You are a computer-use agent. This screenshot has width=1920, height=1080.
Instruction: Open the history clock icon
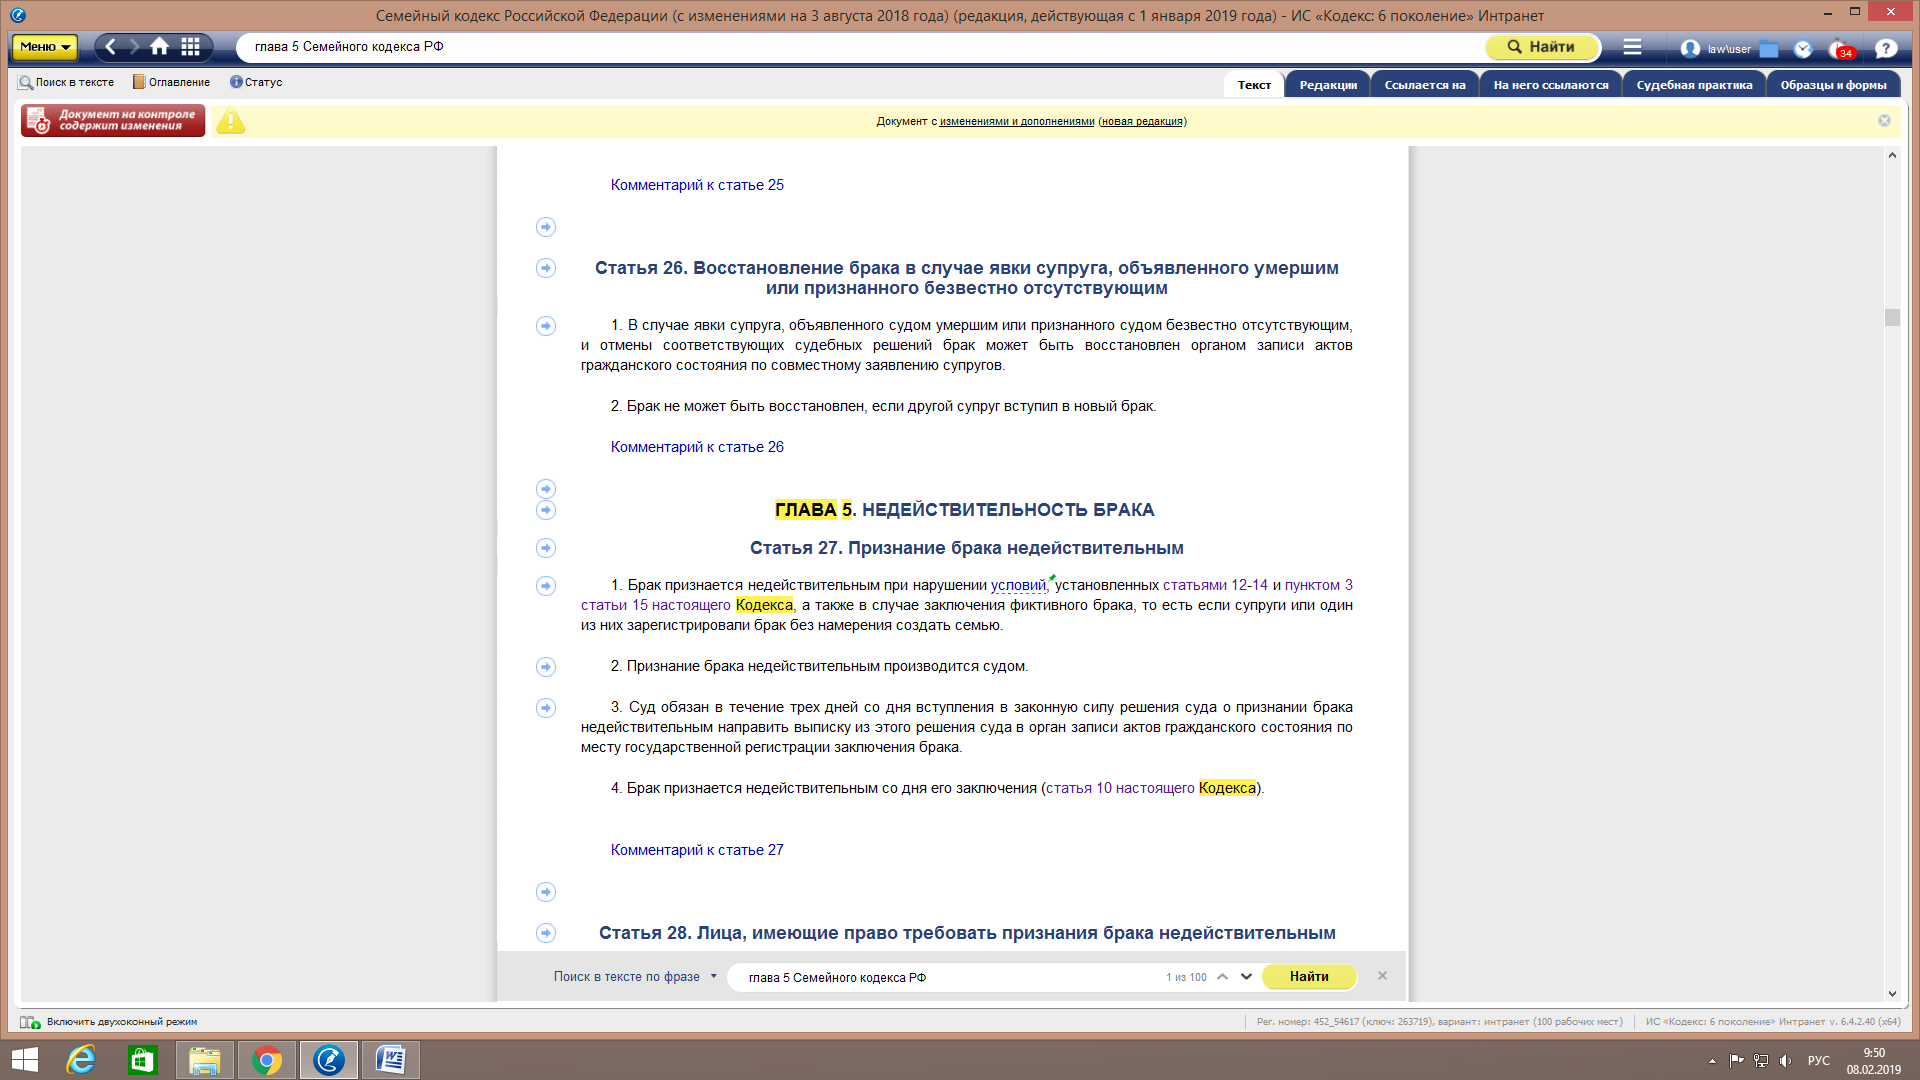(1803, 48)
